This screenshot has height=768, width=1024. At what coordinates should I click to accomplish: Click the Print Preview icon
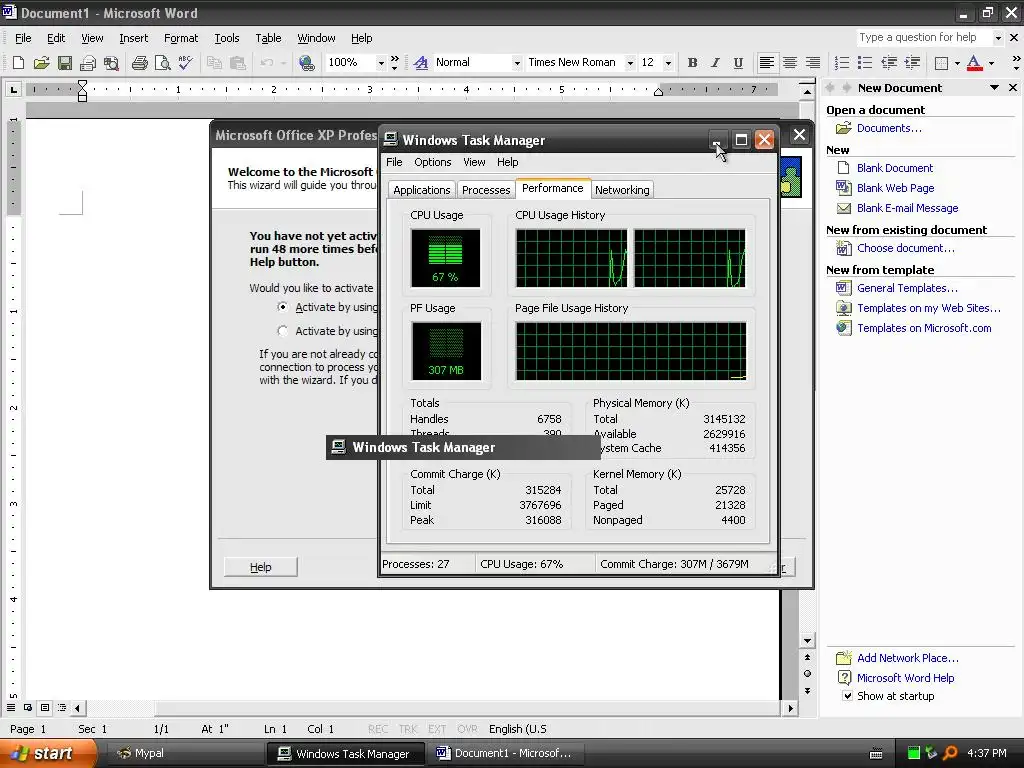click(x=163, y=63)
